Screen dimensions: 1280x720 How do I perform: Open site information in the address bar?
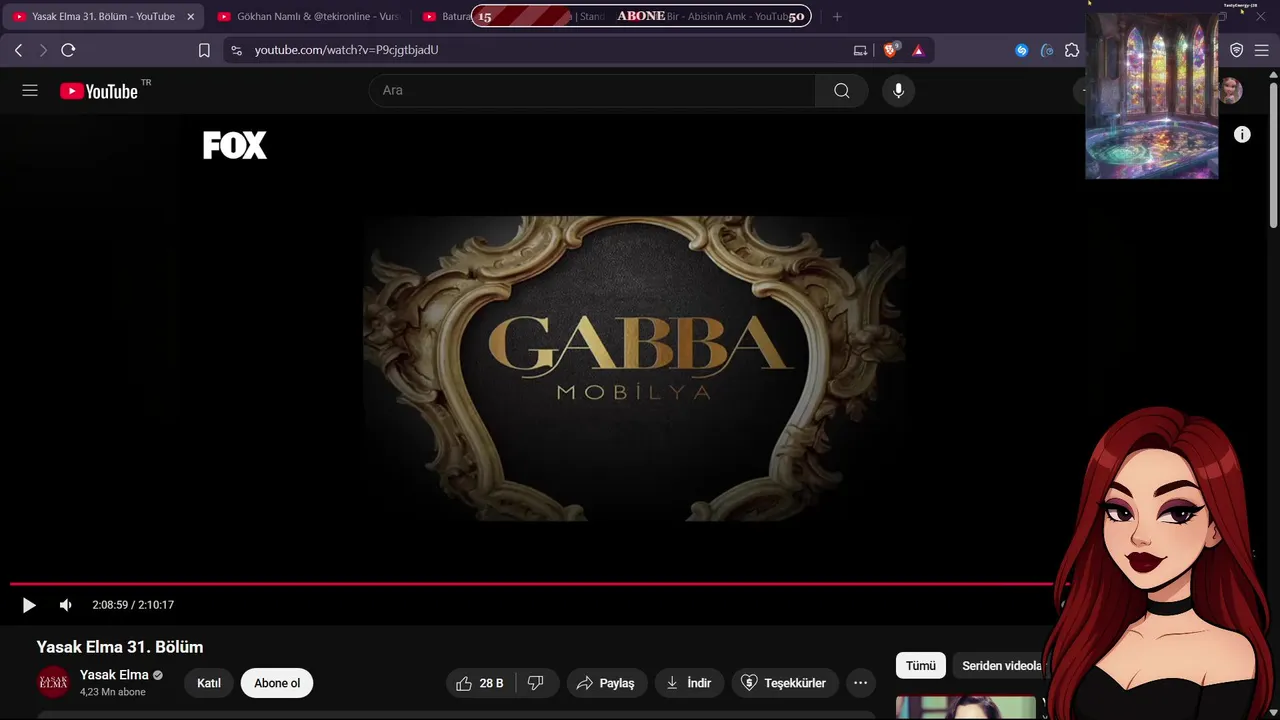click(236, 50)
